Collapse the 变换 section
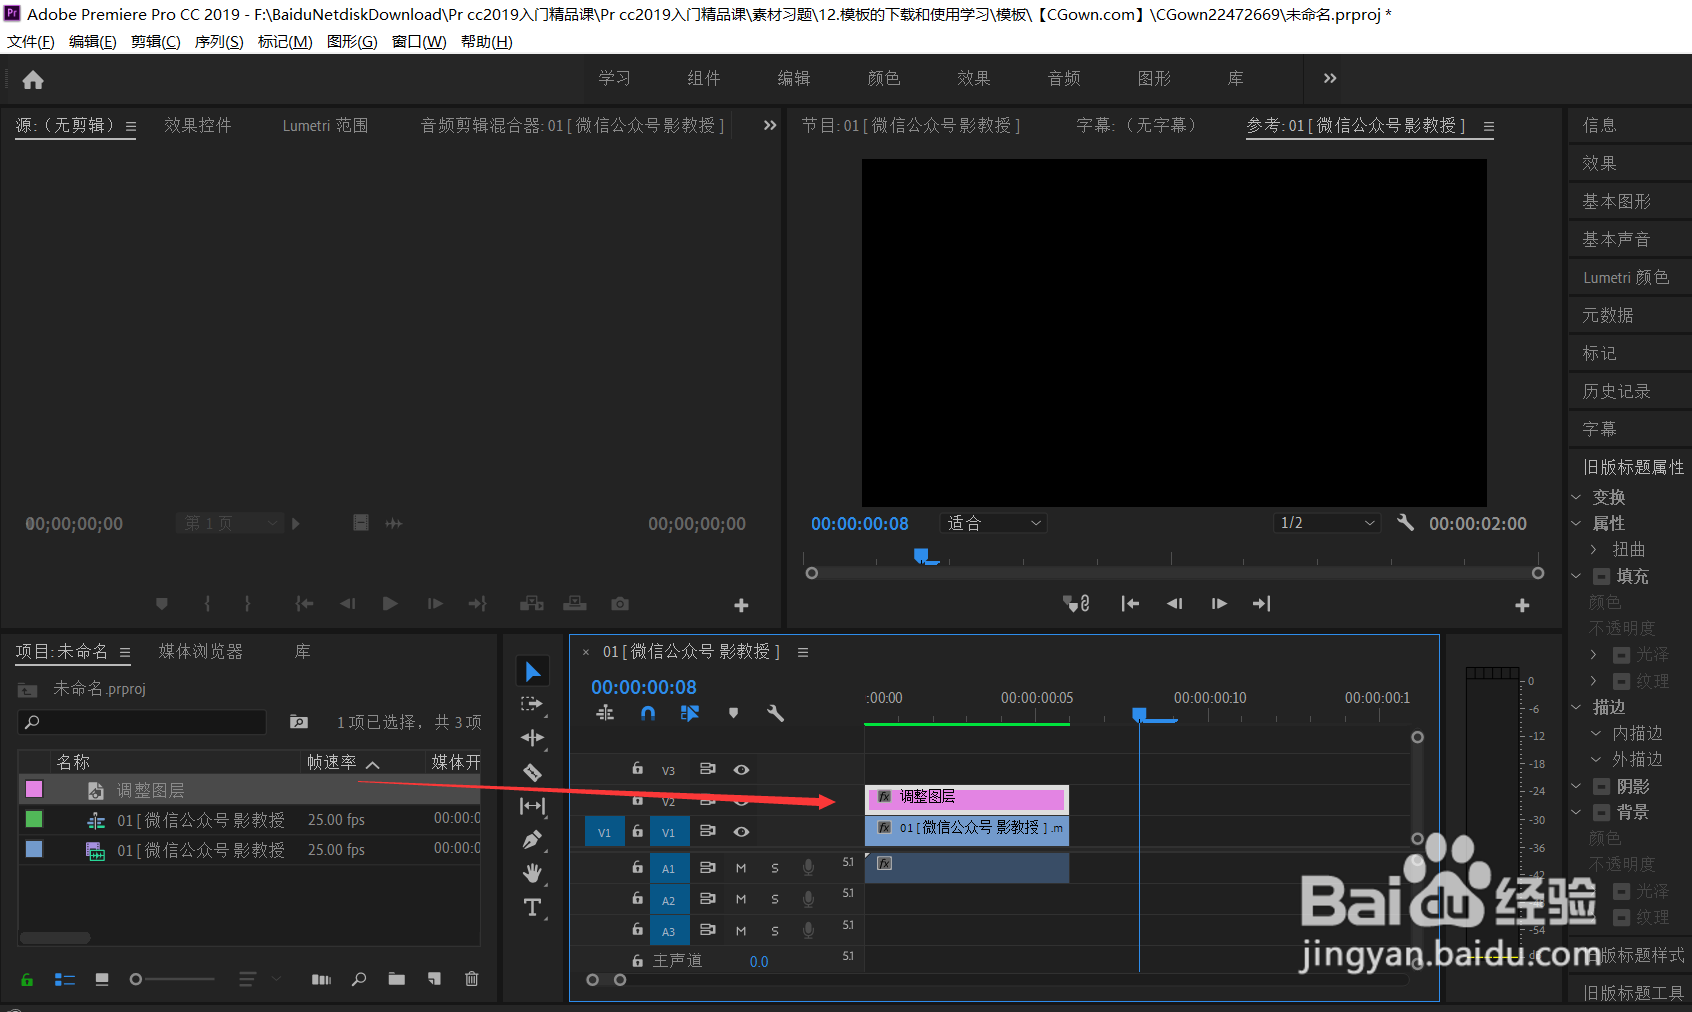1692x1012 pixels. click(1576, 497)
